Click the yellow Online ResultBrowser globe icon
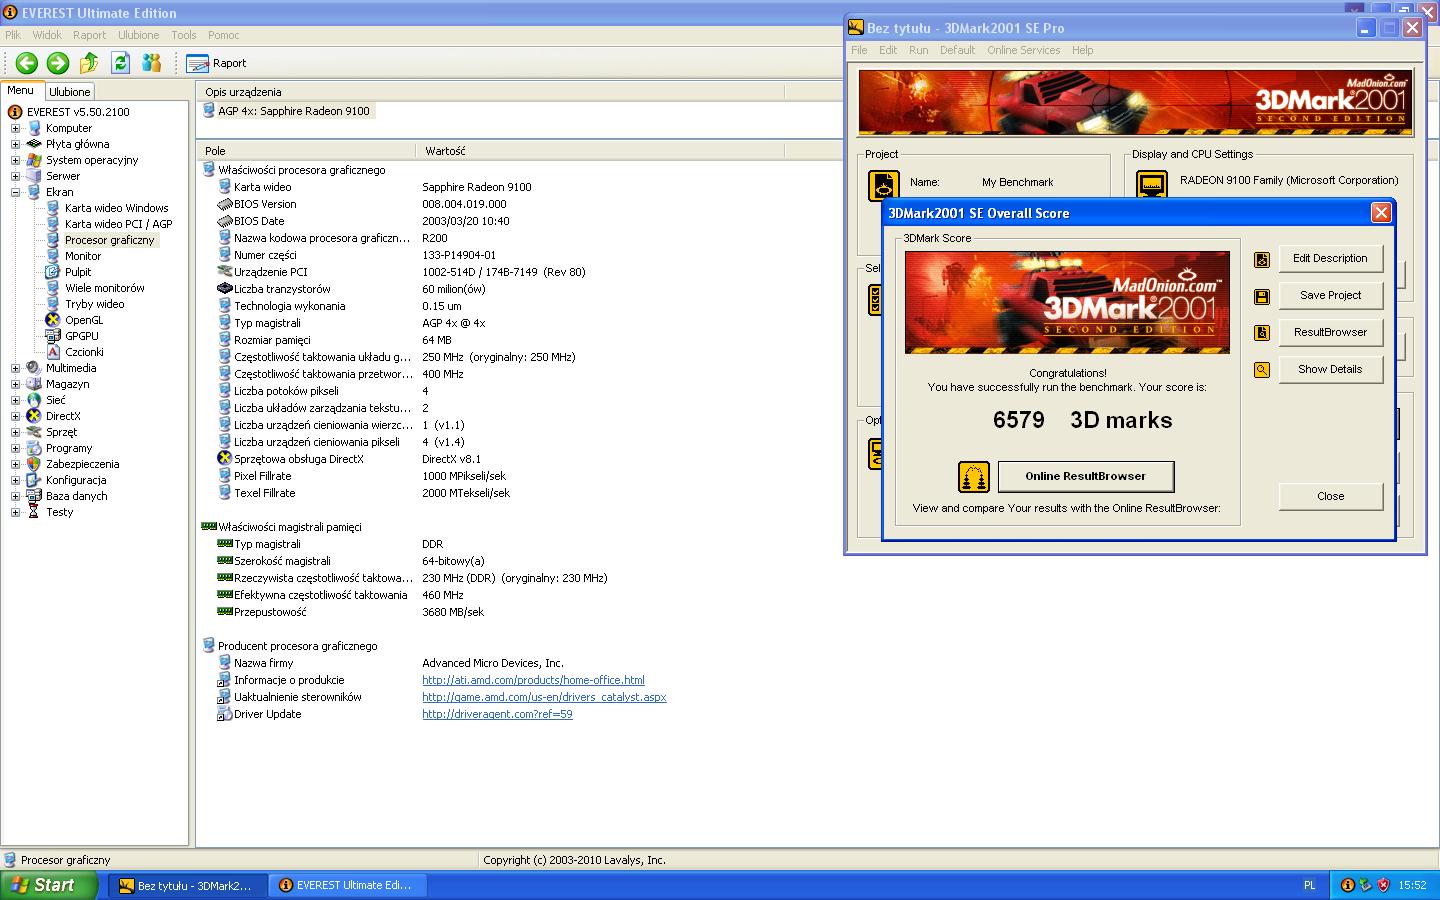This screenshot has height=900, width=1440. (971, 477)
